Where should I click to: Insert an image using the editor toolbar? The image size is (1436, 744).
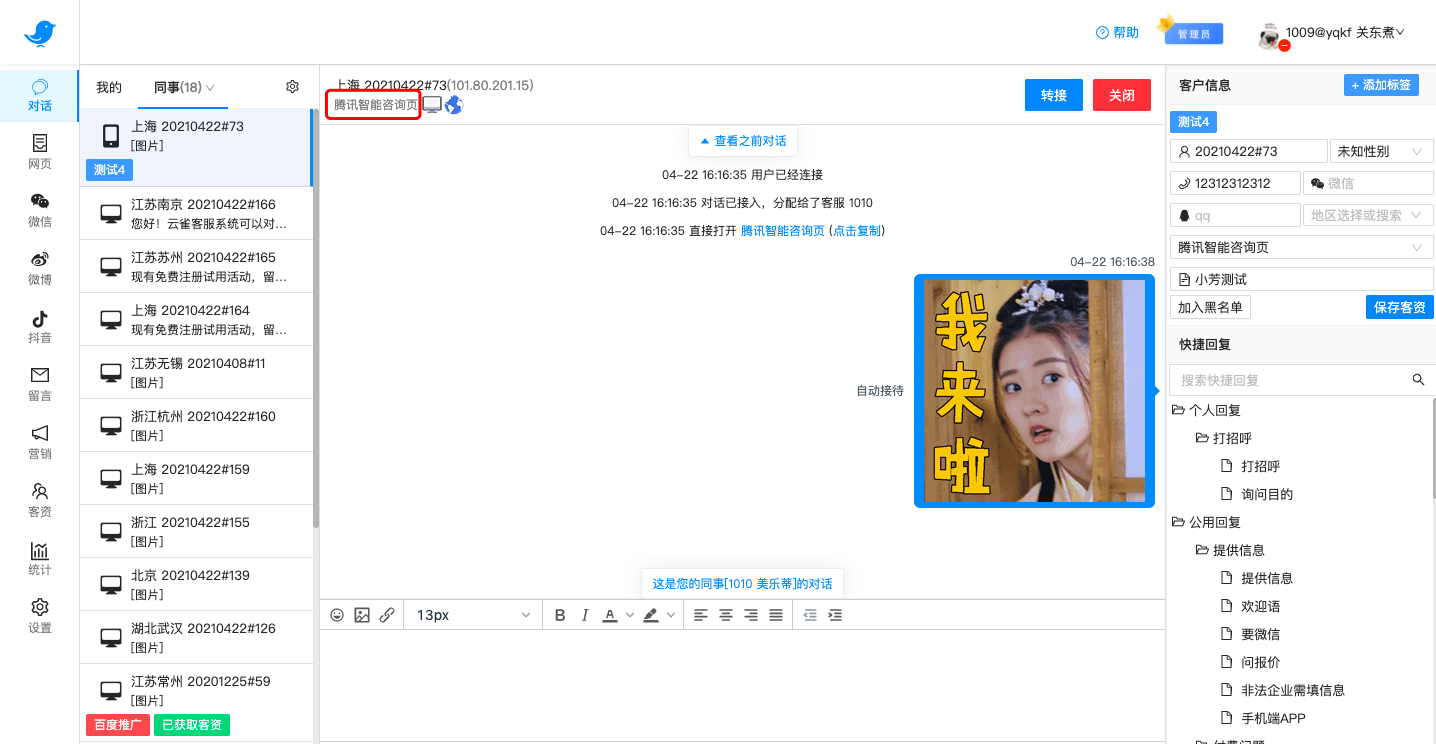[362, 615]
